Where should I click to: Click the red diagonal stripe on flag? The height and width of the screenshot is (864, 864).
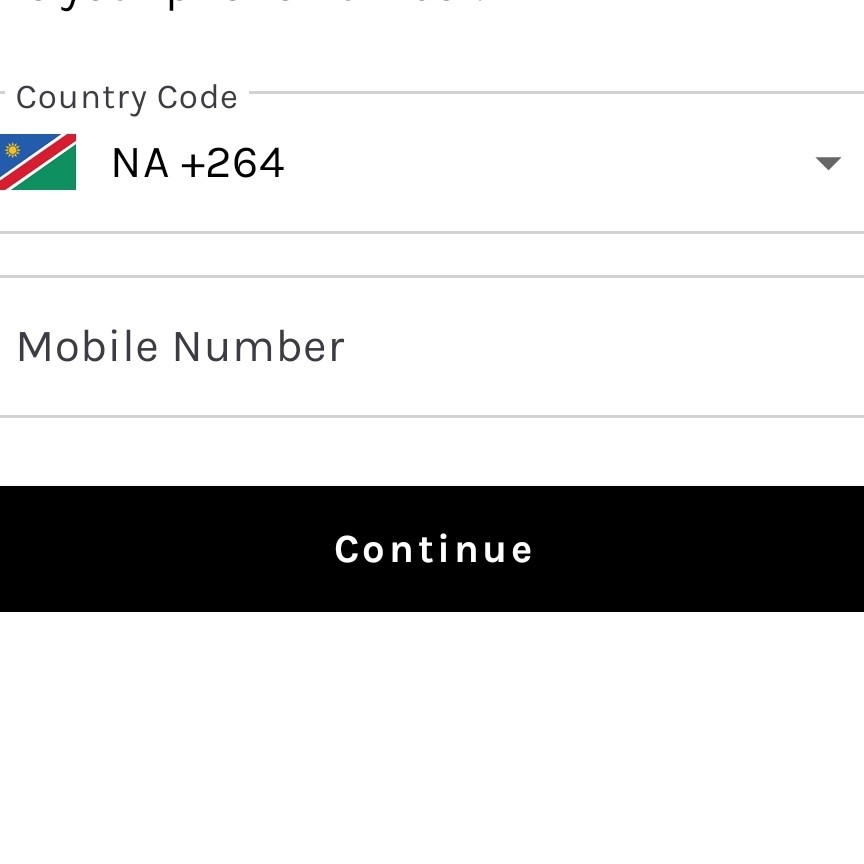pyautogui.click(x=38, y=162)
